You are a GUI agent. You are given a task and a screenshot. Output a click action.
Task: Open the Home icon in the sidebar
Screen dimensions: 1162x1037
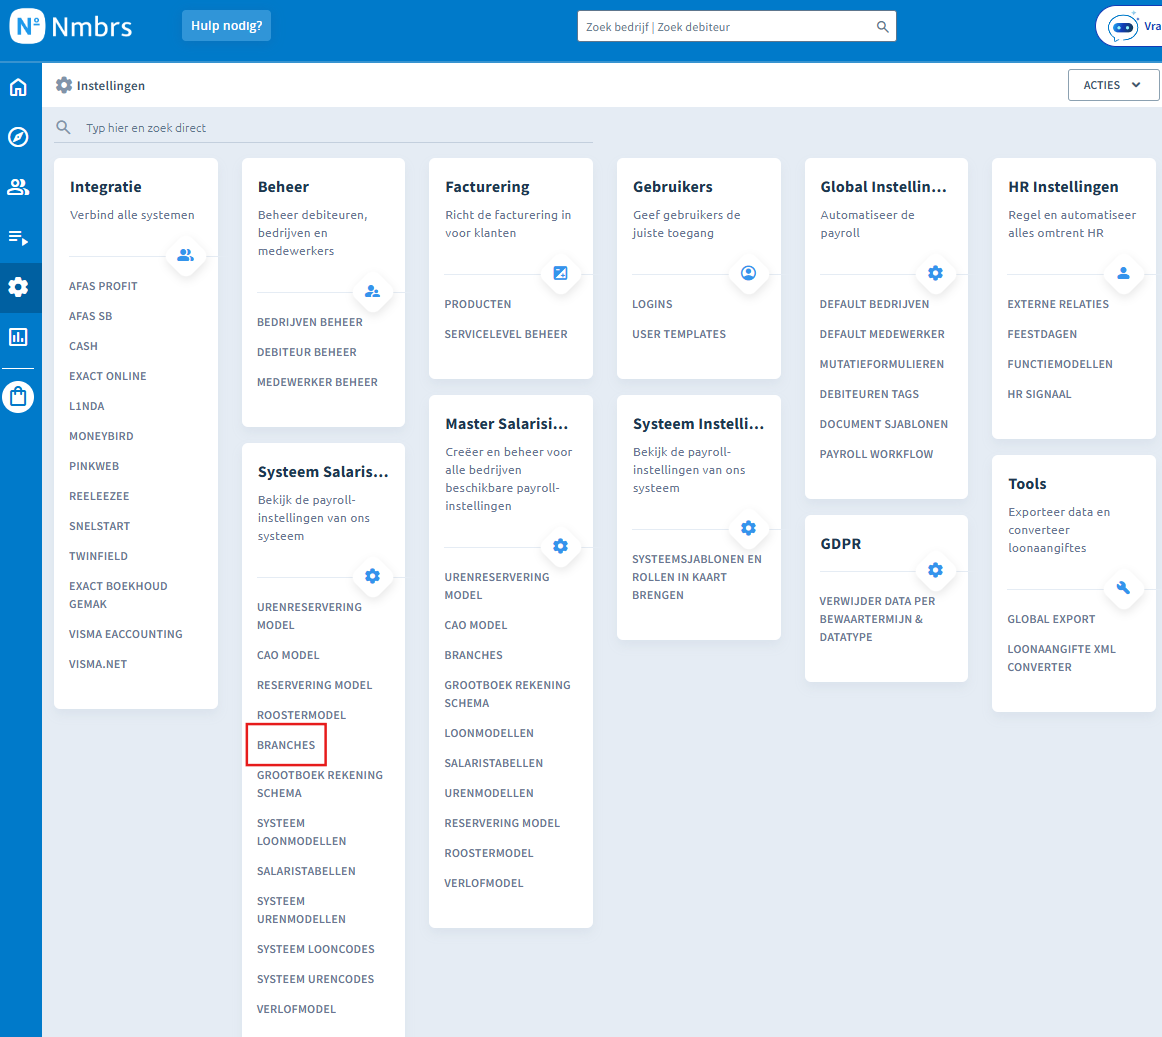(18, 87)
